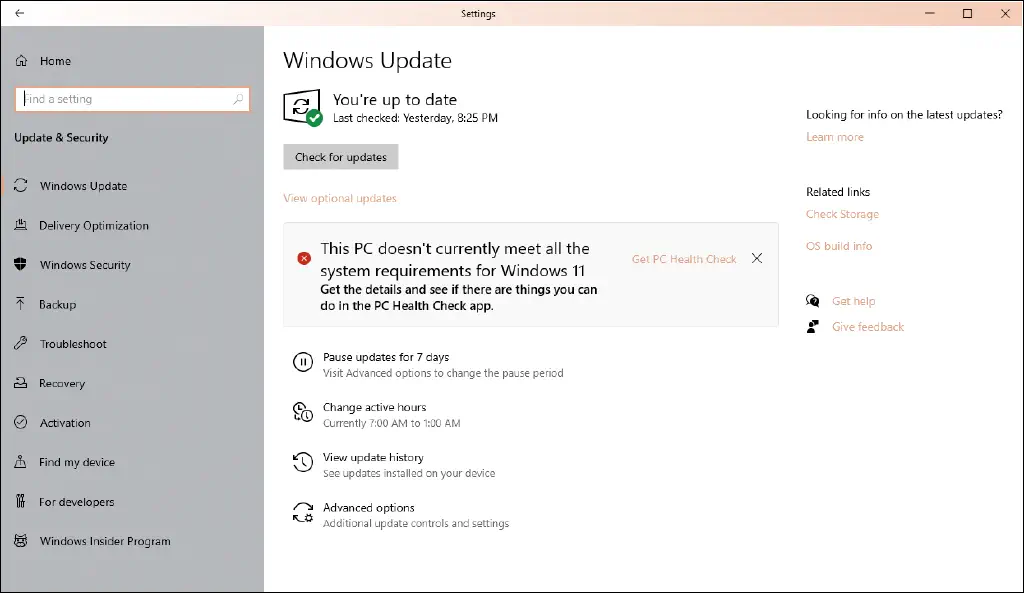Click the up-to-date status icon with green check
Screen dimensions: 1024x593
click(x=302, y=108)
